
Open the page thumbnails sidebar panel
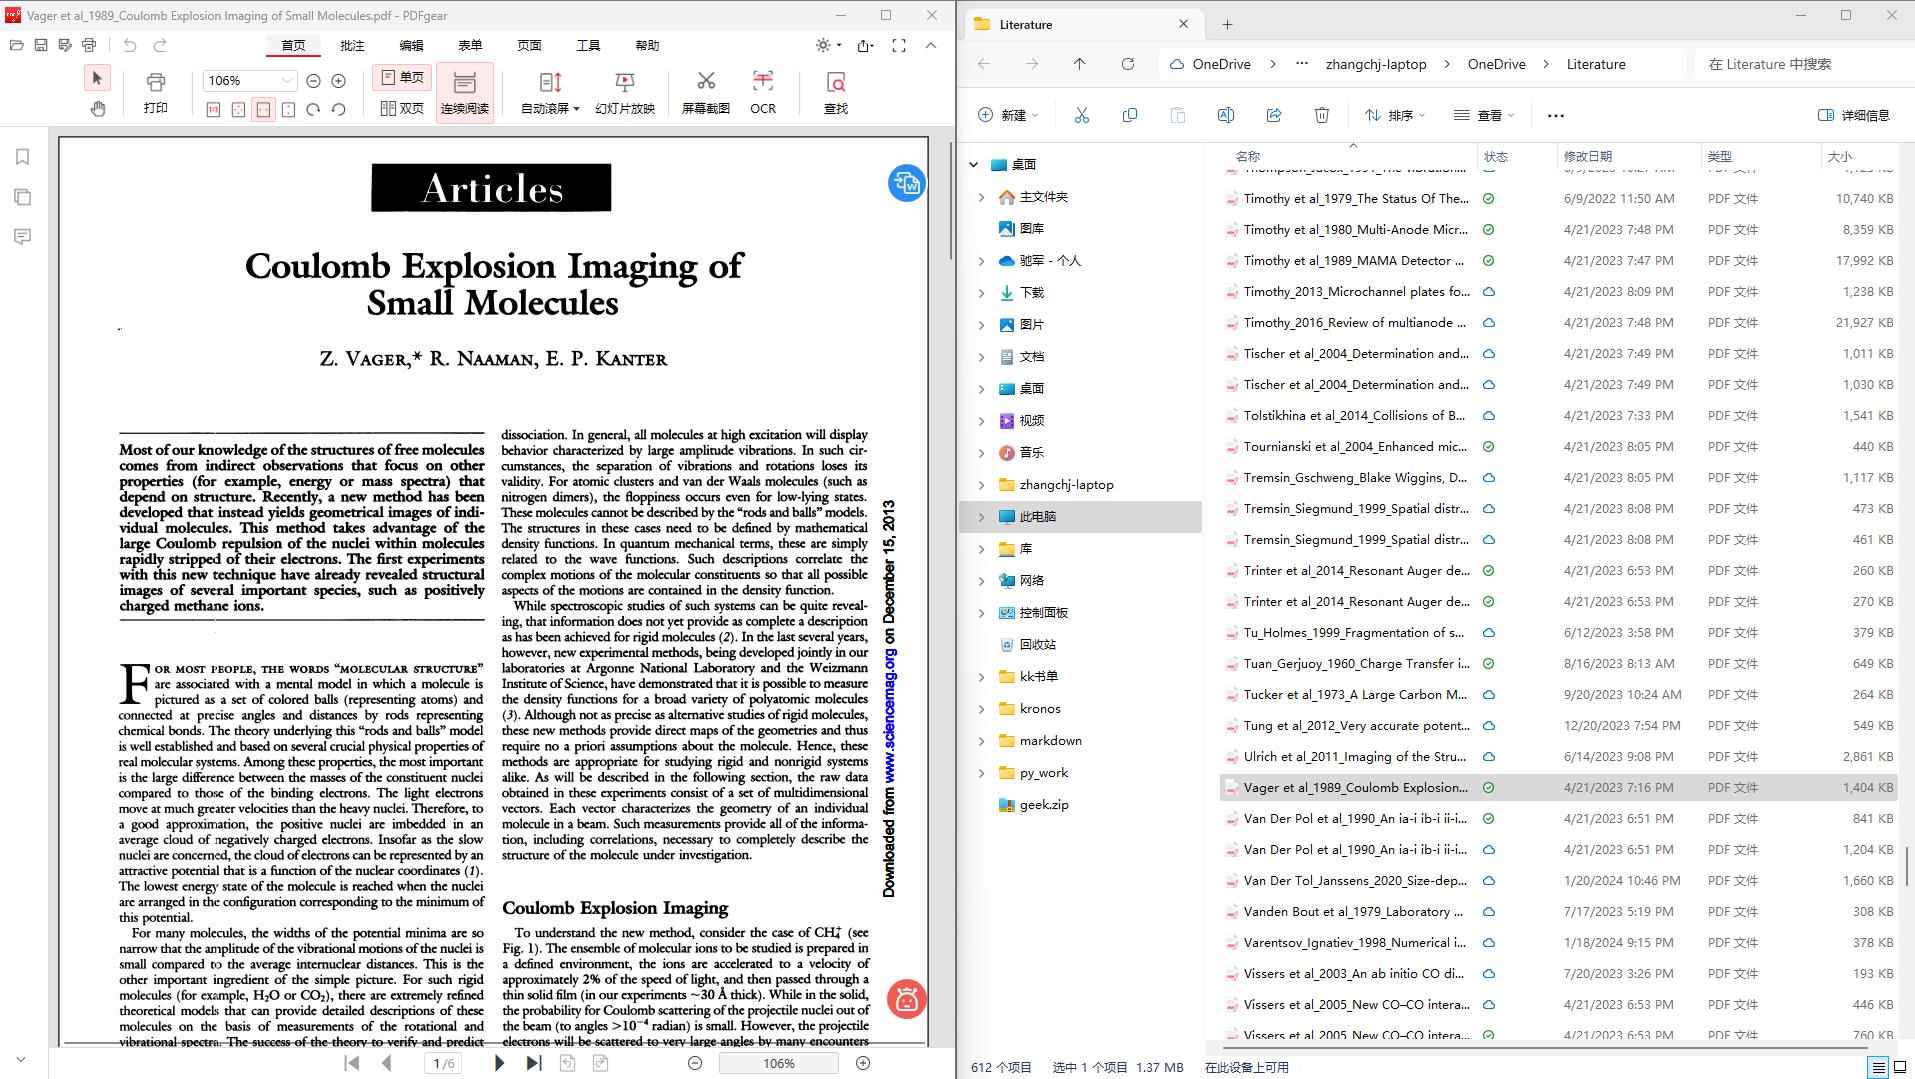tap(22, 197)
